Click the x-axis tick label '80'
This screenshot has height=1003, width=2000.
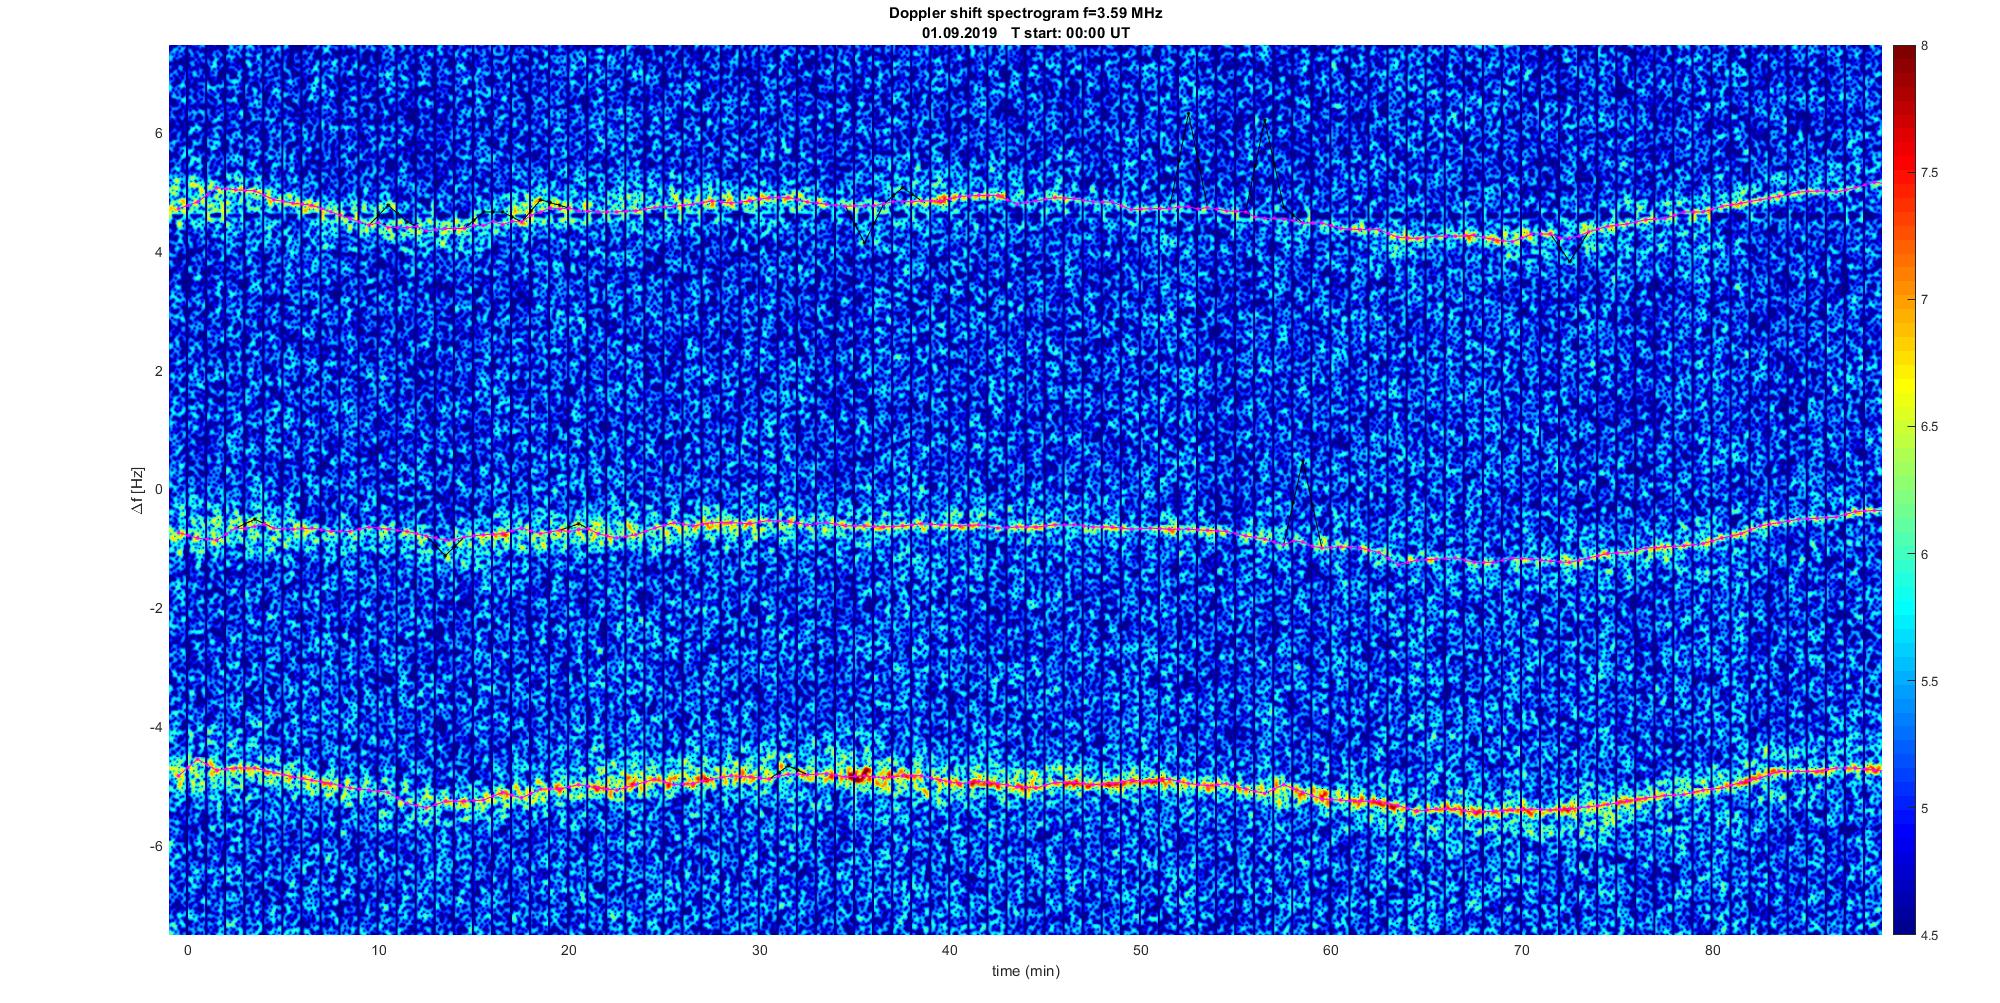pos(1712,950)
